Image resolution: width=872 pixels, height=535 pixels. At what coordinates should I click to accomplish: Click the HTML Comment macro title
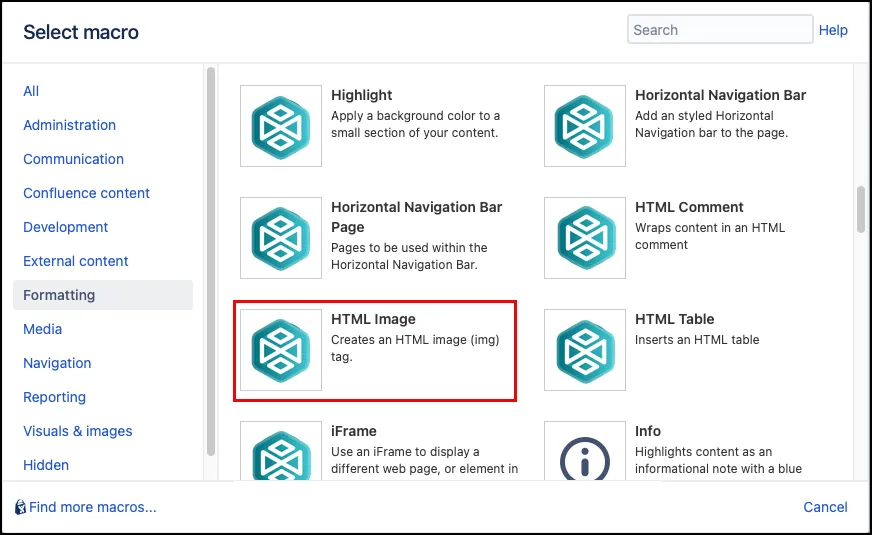click(689, 207)
